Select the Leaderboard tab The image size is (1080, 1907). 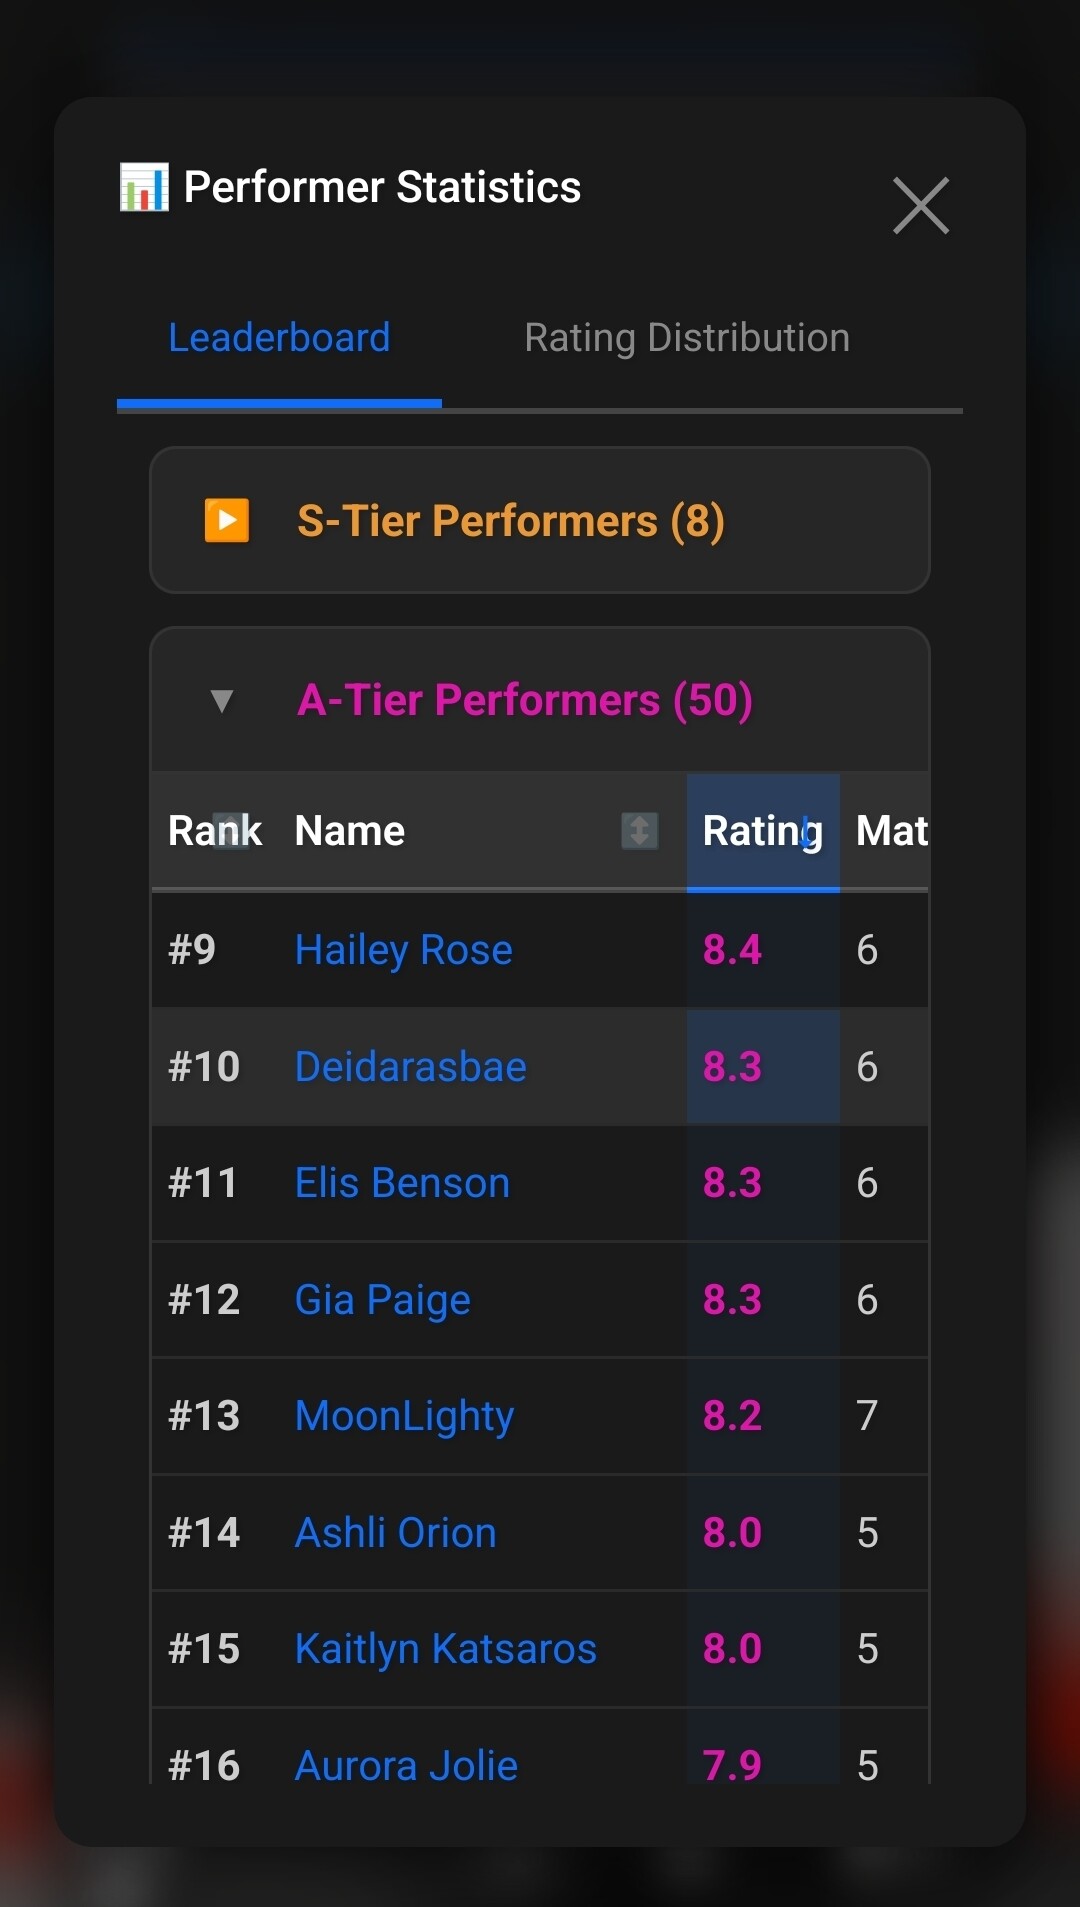(x=279, y=338)
